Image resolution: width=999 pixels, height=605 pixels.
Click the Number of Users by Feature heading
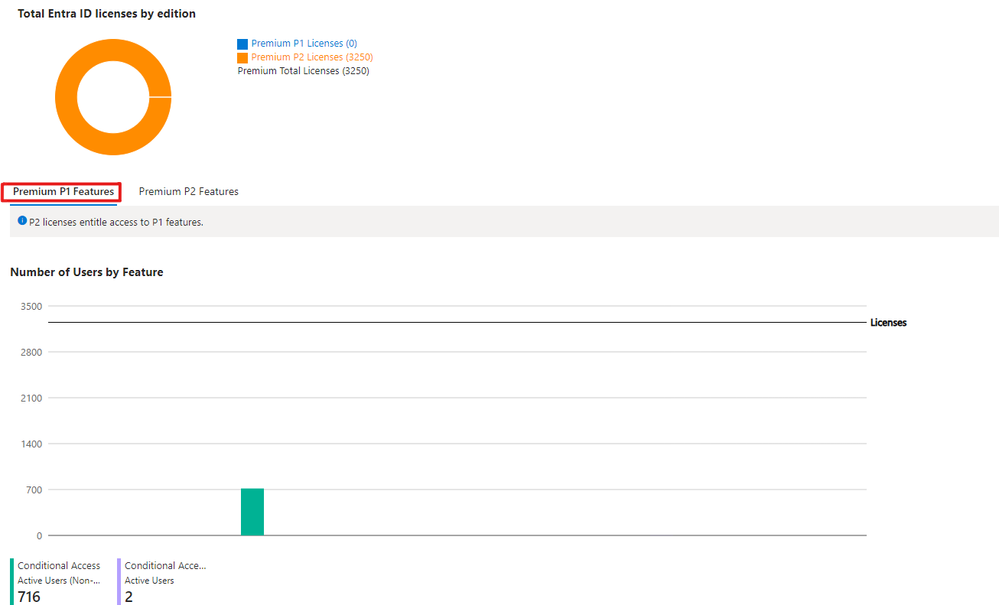tap(87, 272)
